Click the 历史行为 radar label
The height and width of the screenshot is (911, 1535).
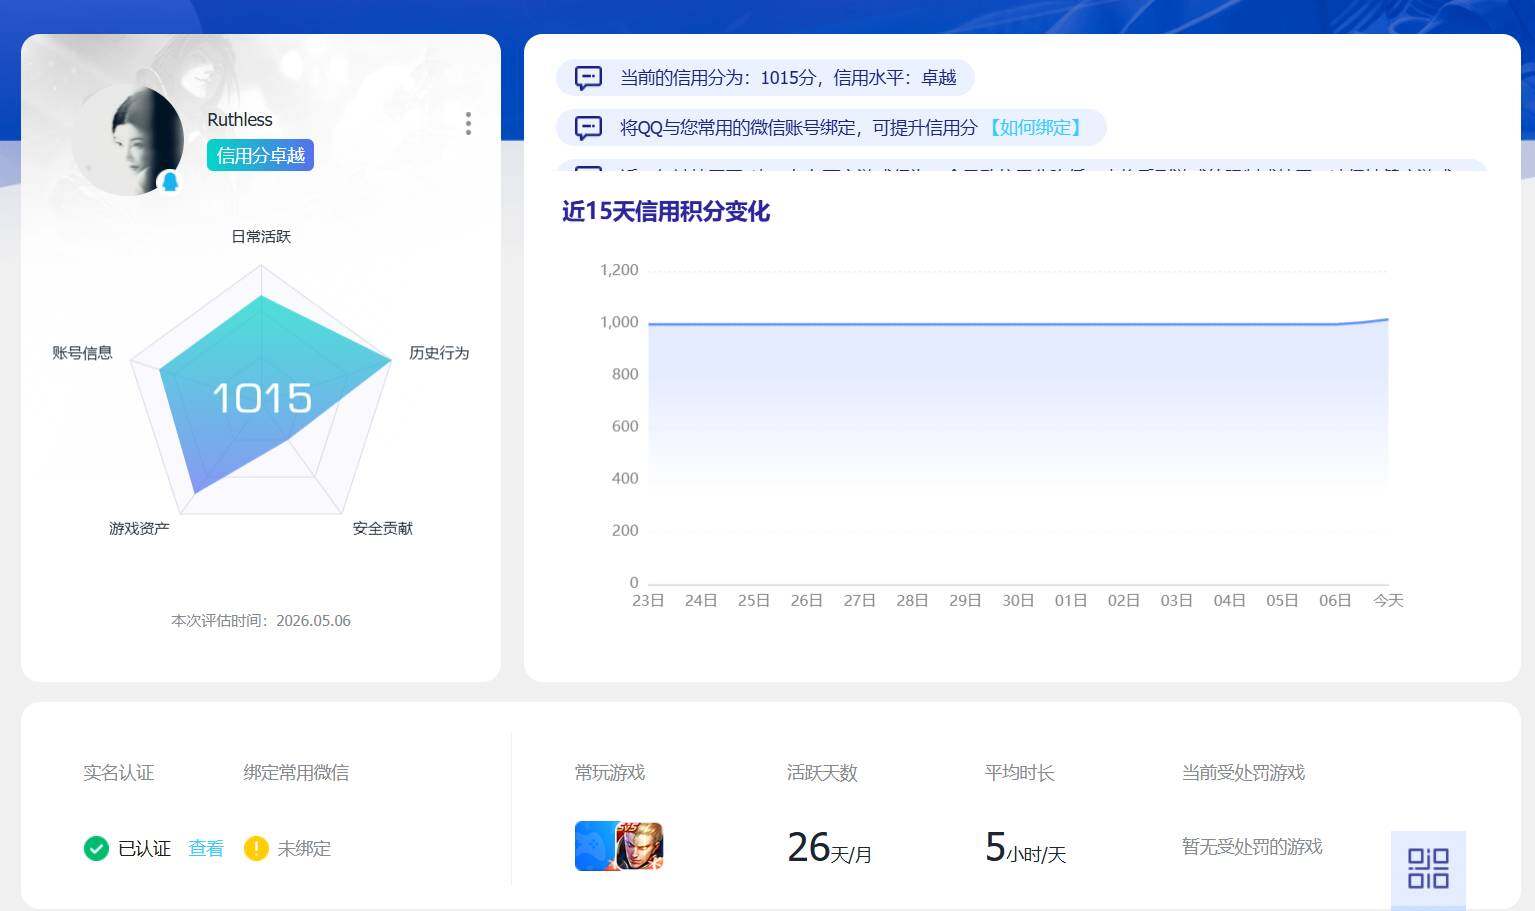(x=439, y=352)
